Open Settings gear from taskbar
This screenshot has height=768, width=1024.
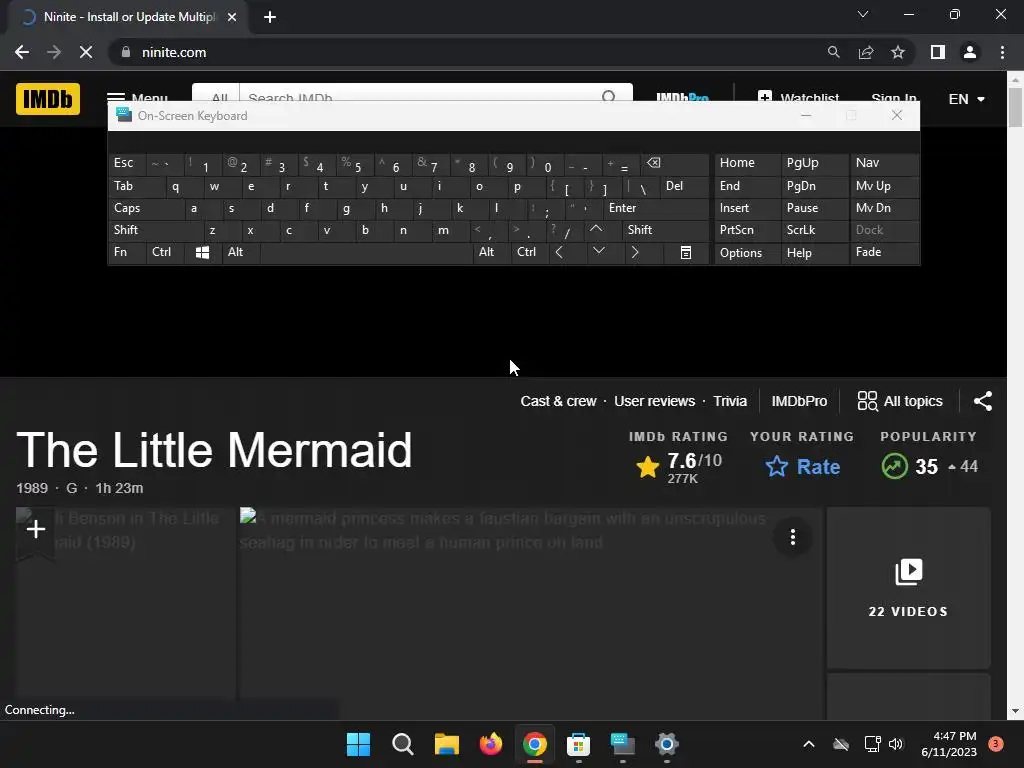667,744
